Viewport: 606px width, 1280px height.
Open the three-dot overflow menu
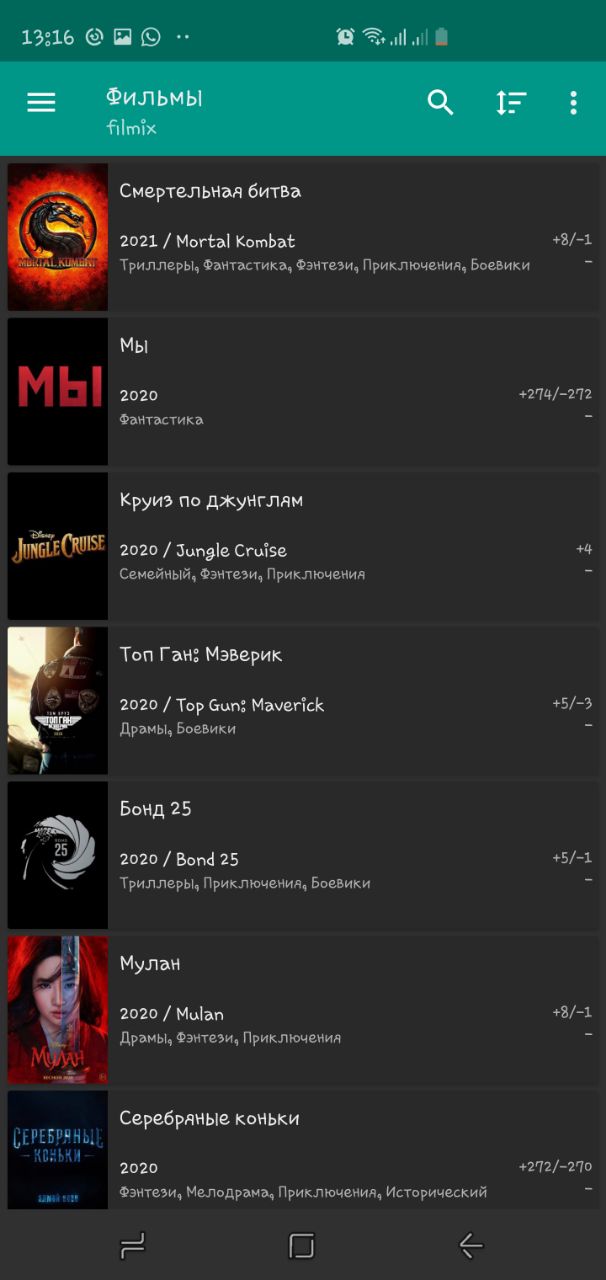pos(573,102)
